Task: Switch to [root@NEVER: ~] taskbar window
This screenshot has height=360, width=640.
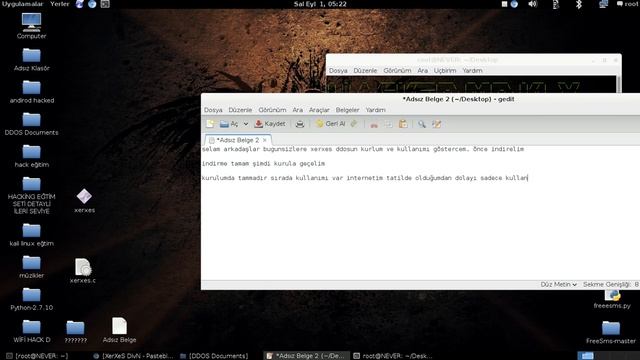Action: coord(38,356)
